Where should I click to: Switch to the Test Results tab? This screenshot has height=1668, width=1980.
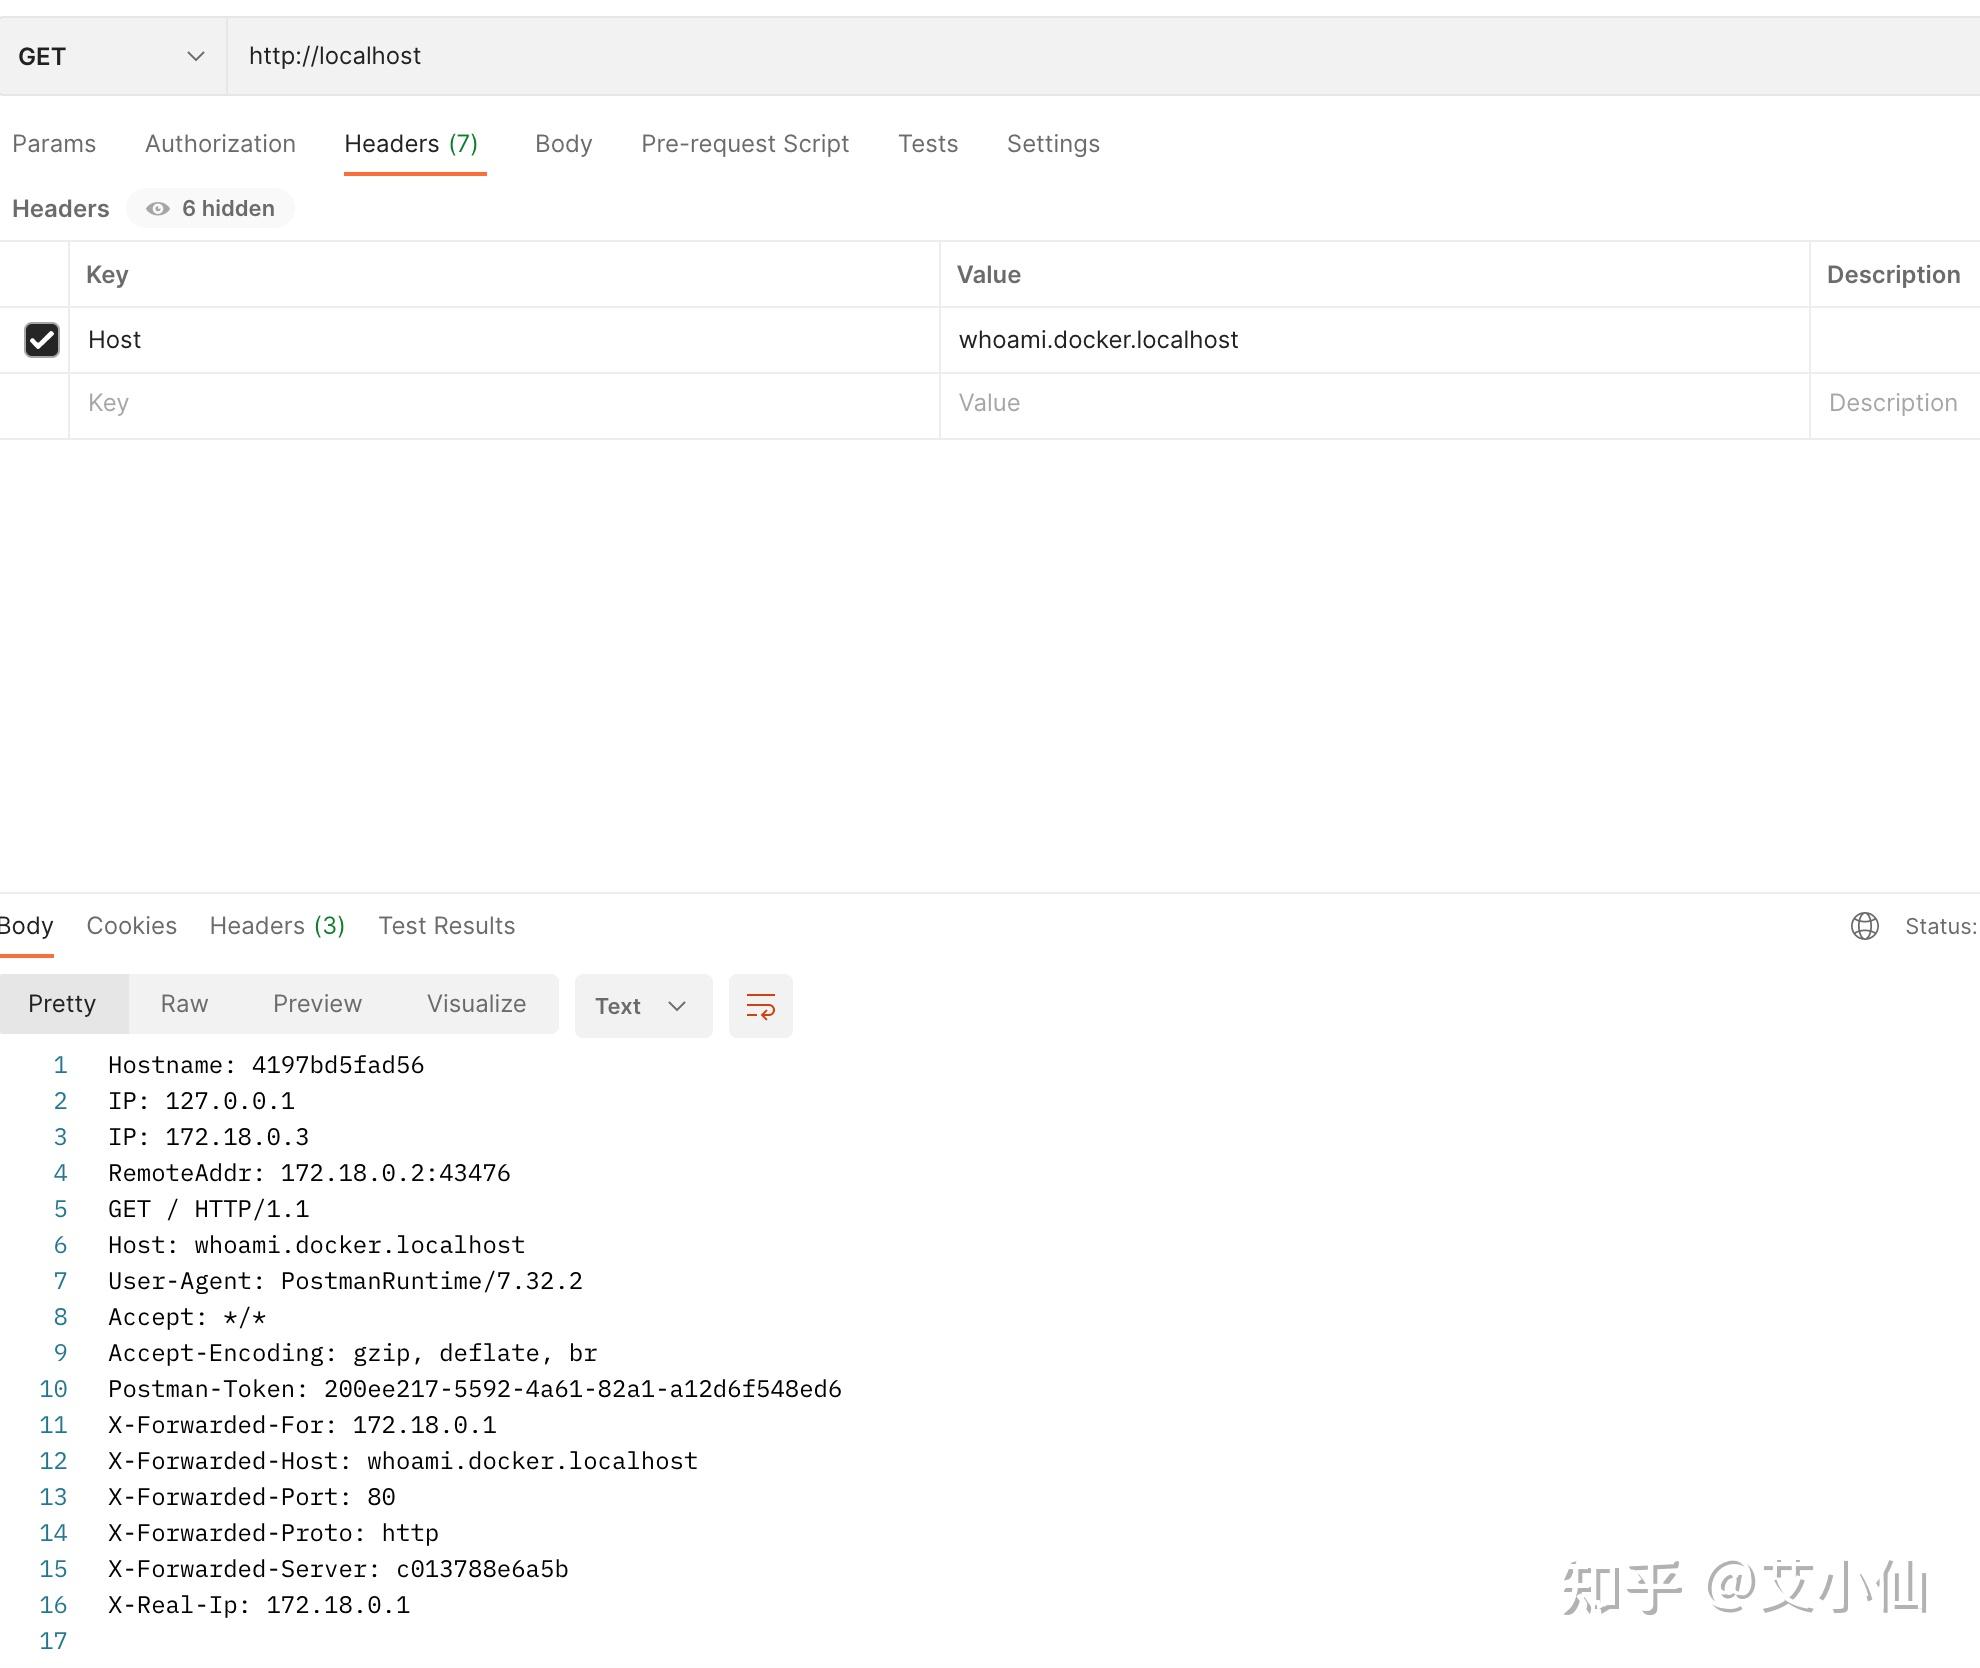click(x=446, y=925)
